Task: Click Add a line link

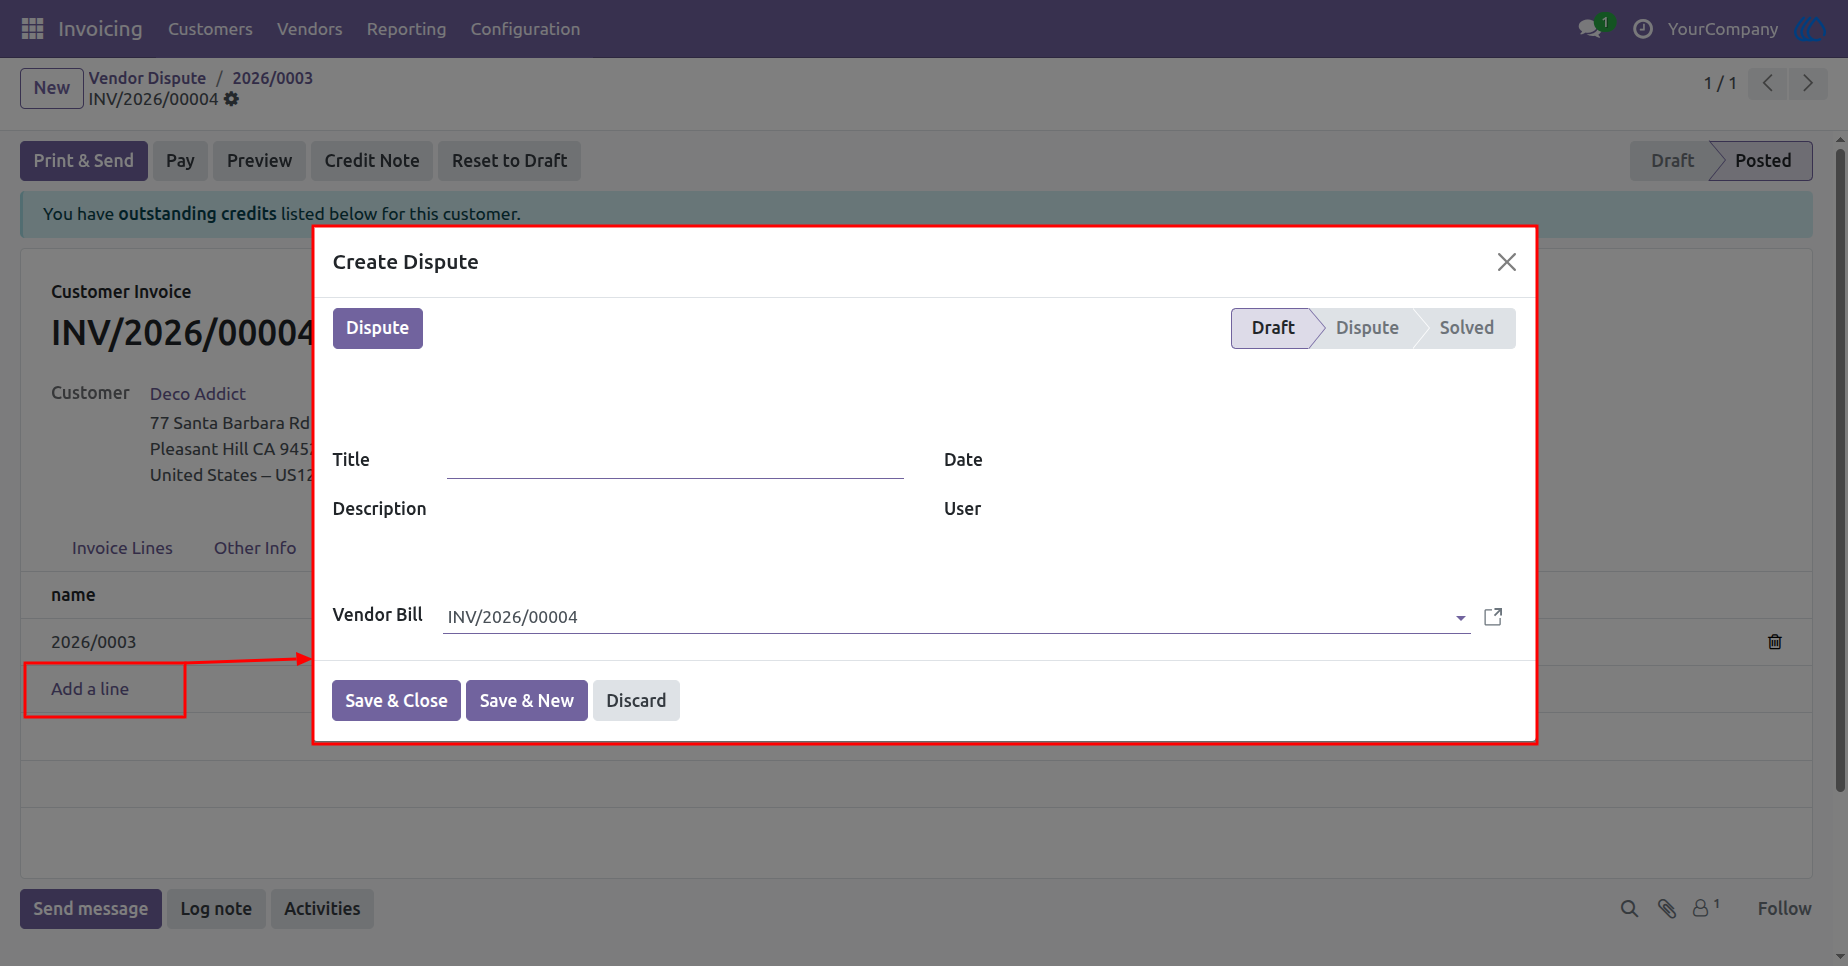Action: pos(90,689)
